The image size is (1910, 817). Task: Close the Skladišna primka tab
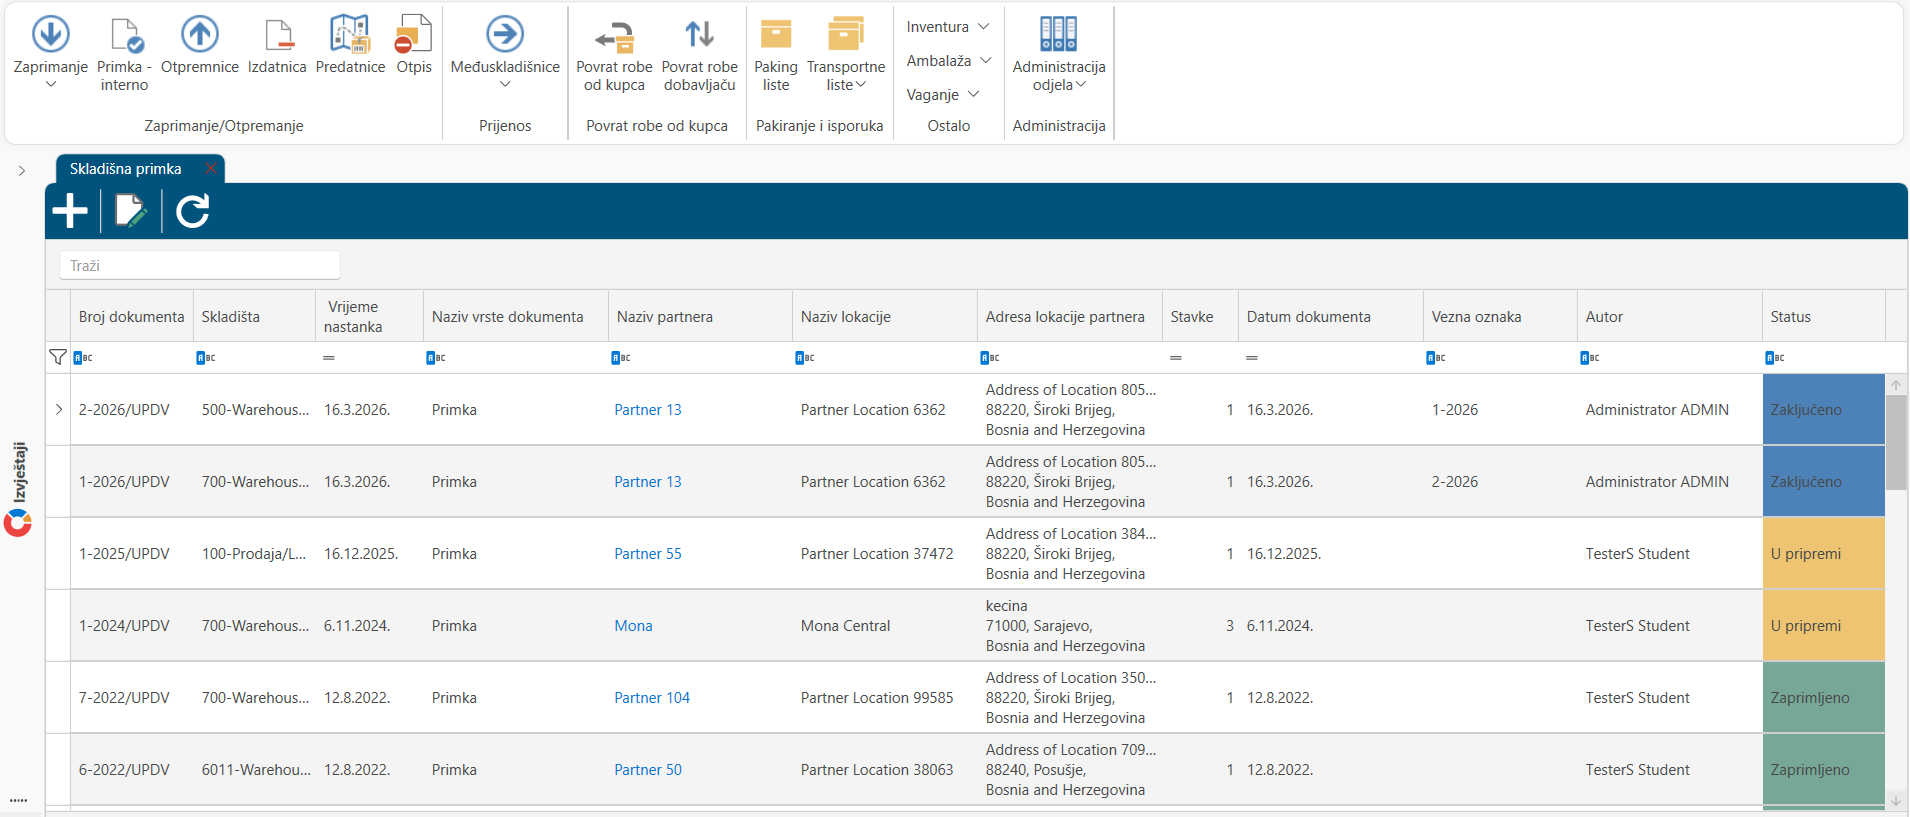tap(210, 168)
